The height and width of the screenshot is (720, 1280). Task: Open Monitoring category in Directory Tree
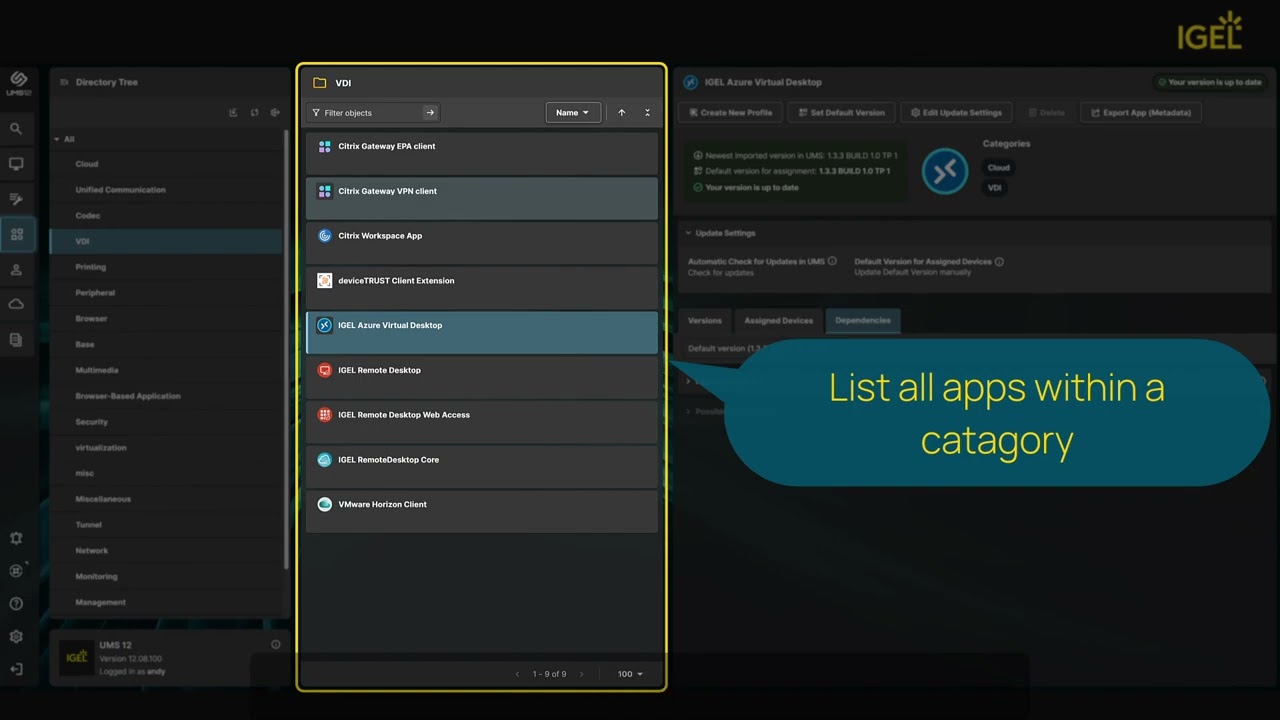[x=167, y=577]
